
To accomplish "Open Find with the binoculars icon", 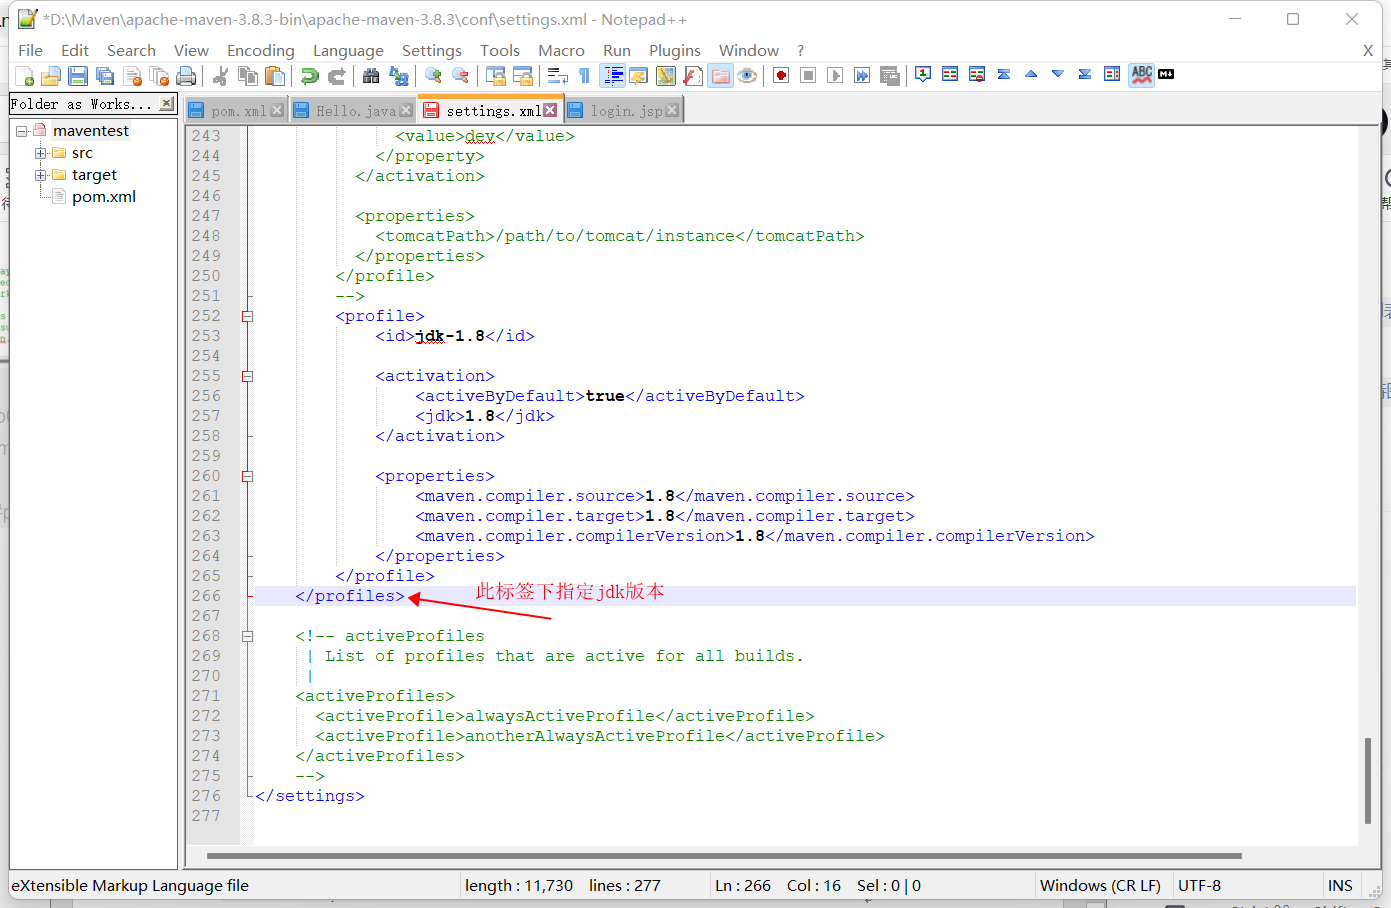I will click(371, 76).
